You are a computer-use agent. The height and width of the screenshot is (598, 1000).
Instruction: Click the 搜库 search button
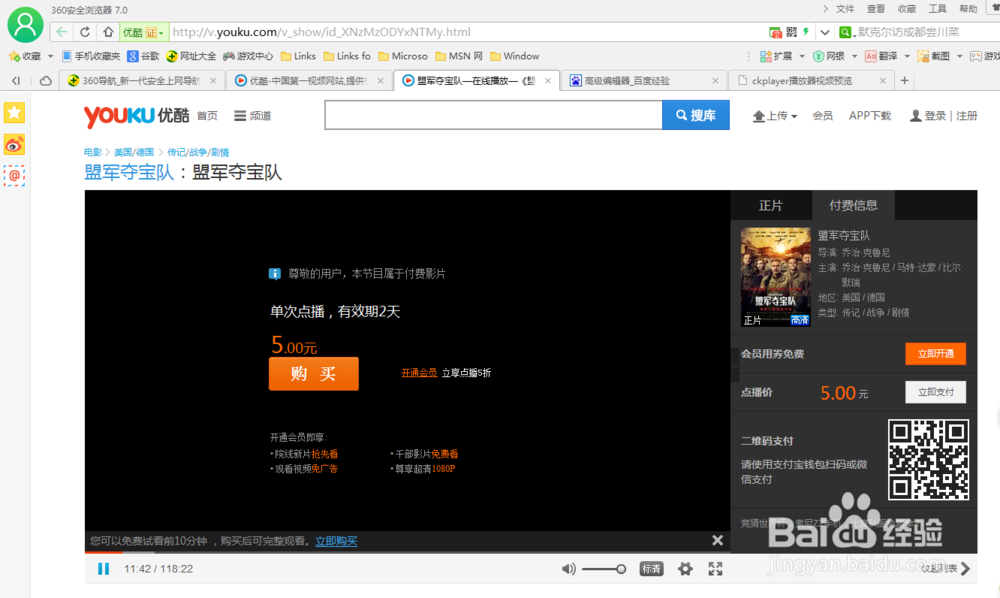tap(696, 115)
